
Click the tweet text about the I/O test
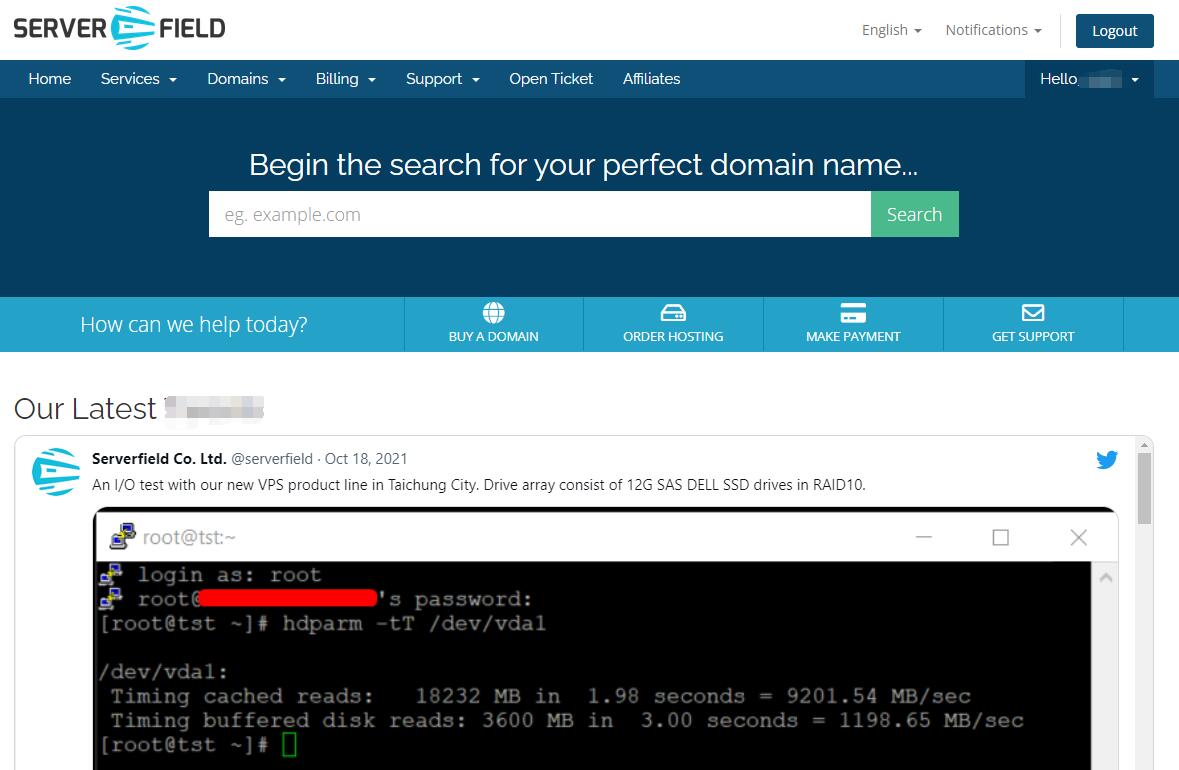(x=478, y=485)
